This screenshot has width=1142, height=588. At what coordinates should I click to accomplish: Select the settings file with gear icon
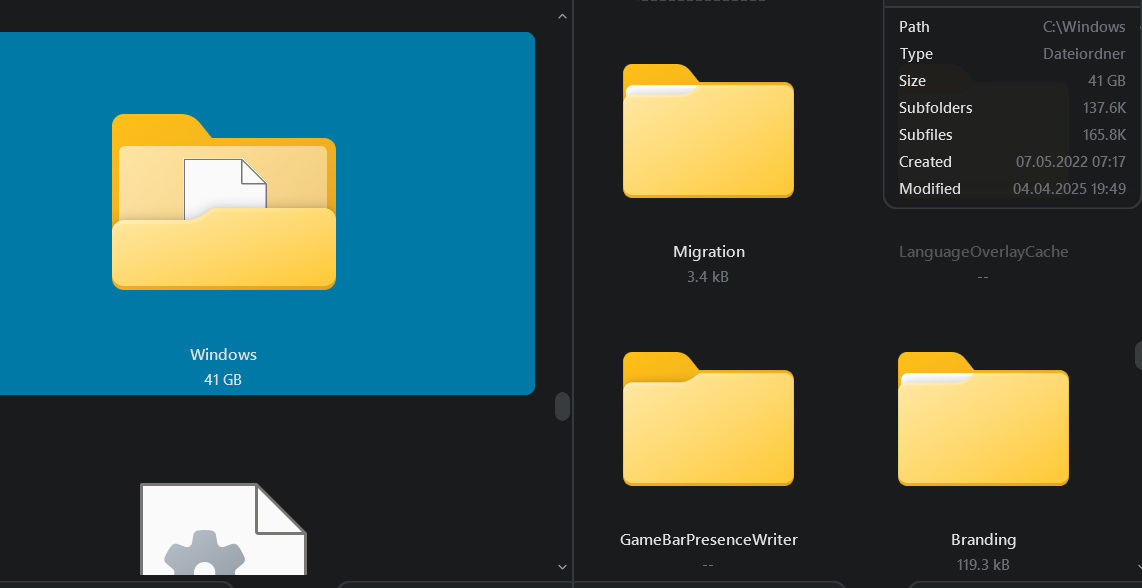pos(224,529)
